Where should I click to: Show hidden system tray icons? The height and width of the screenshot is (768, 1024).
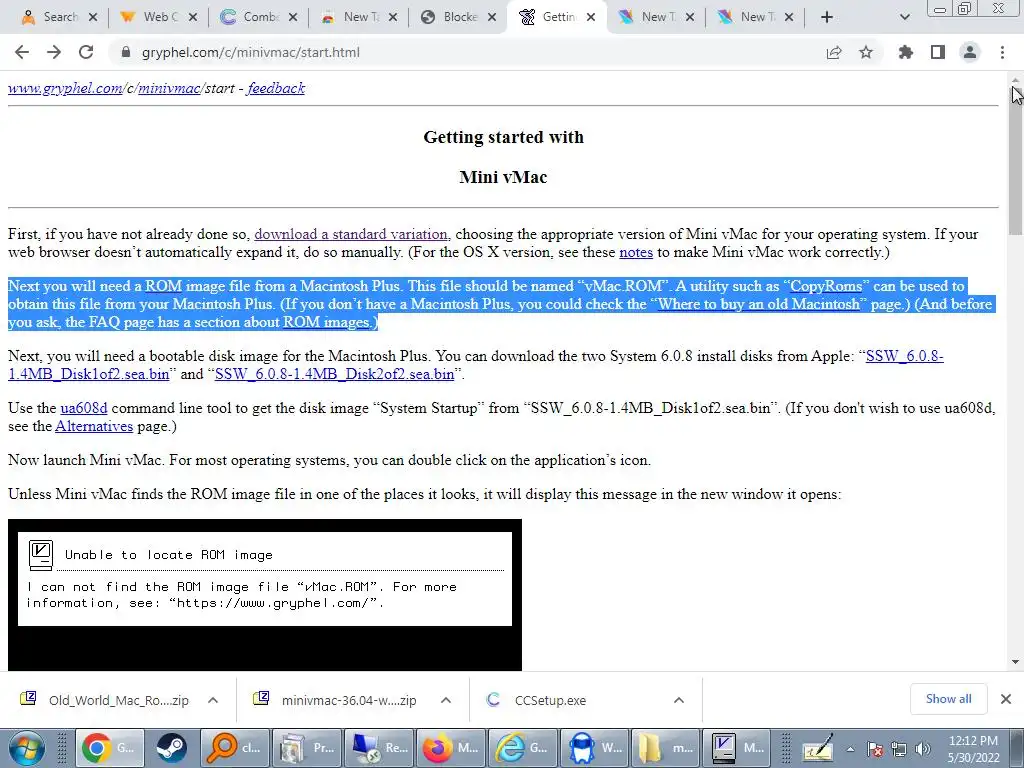(x=850, y=748)
